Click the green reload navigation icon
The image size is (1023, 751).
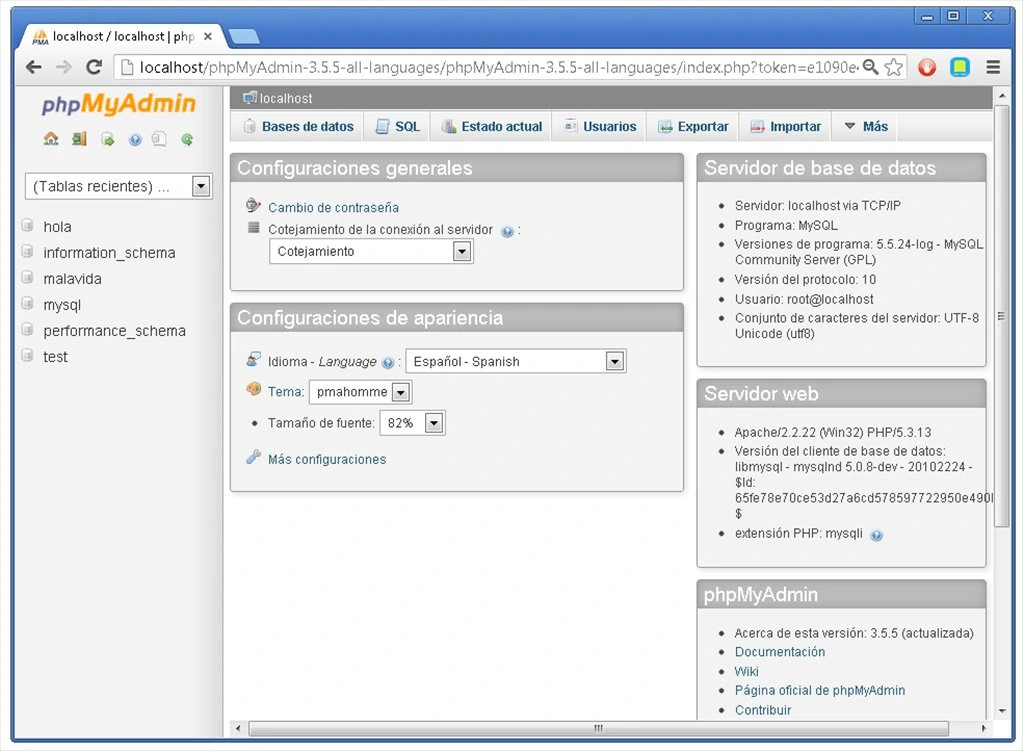187,139
